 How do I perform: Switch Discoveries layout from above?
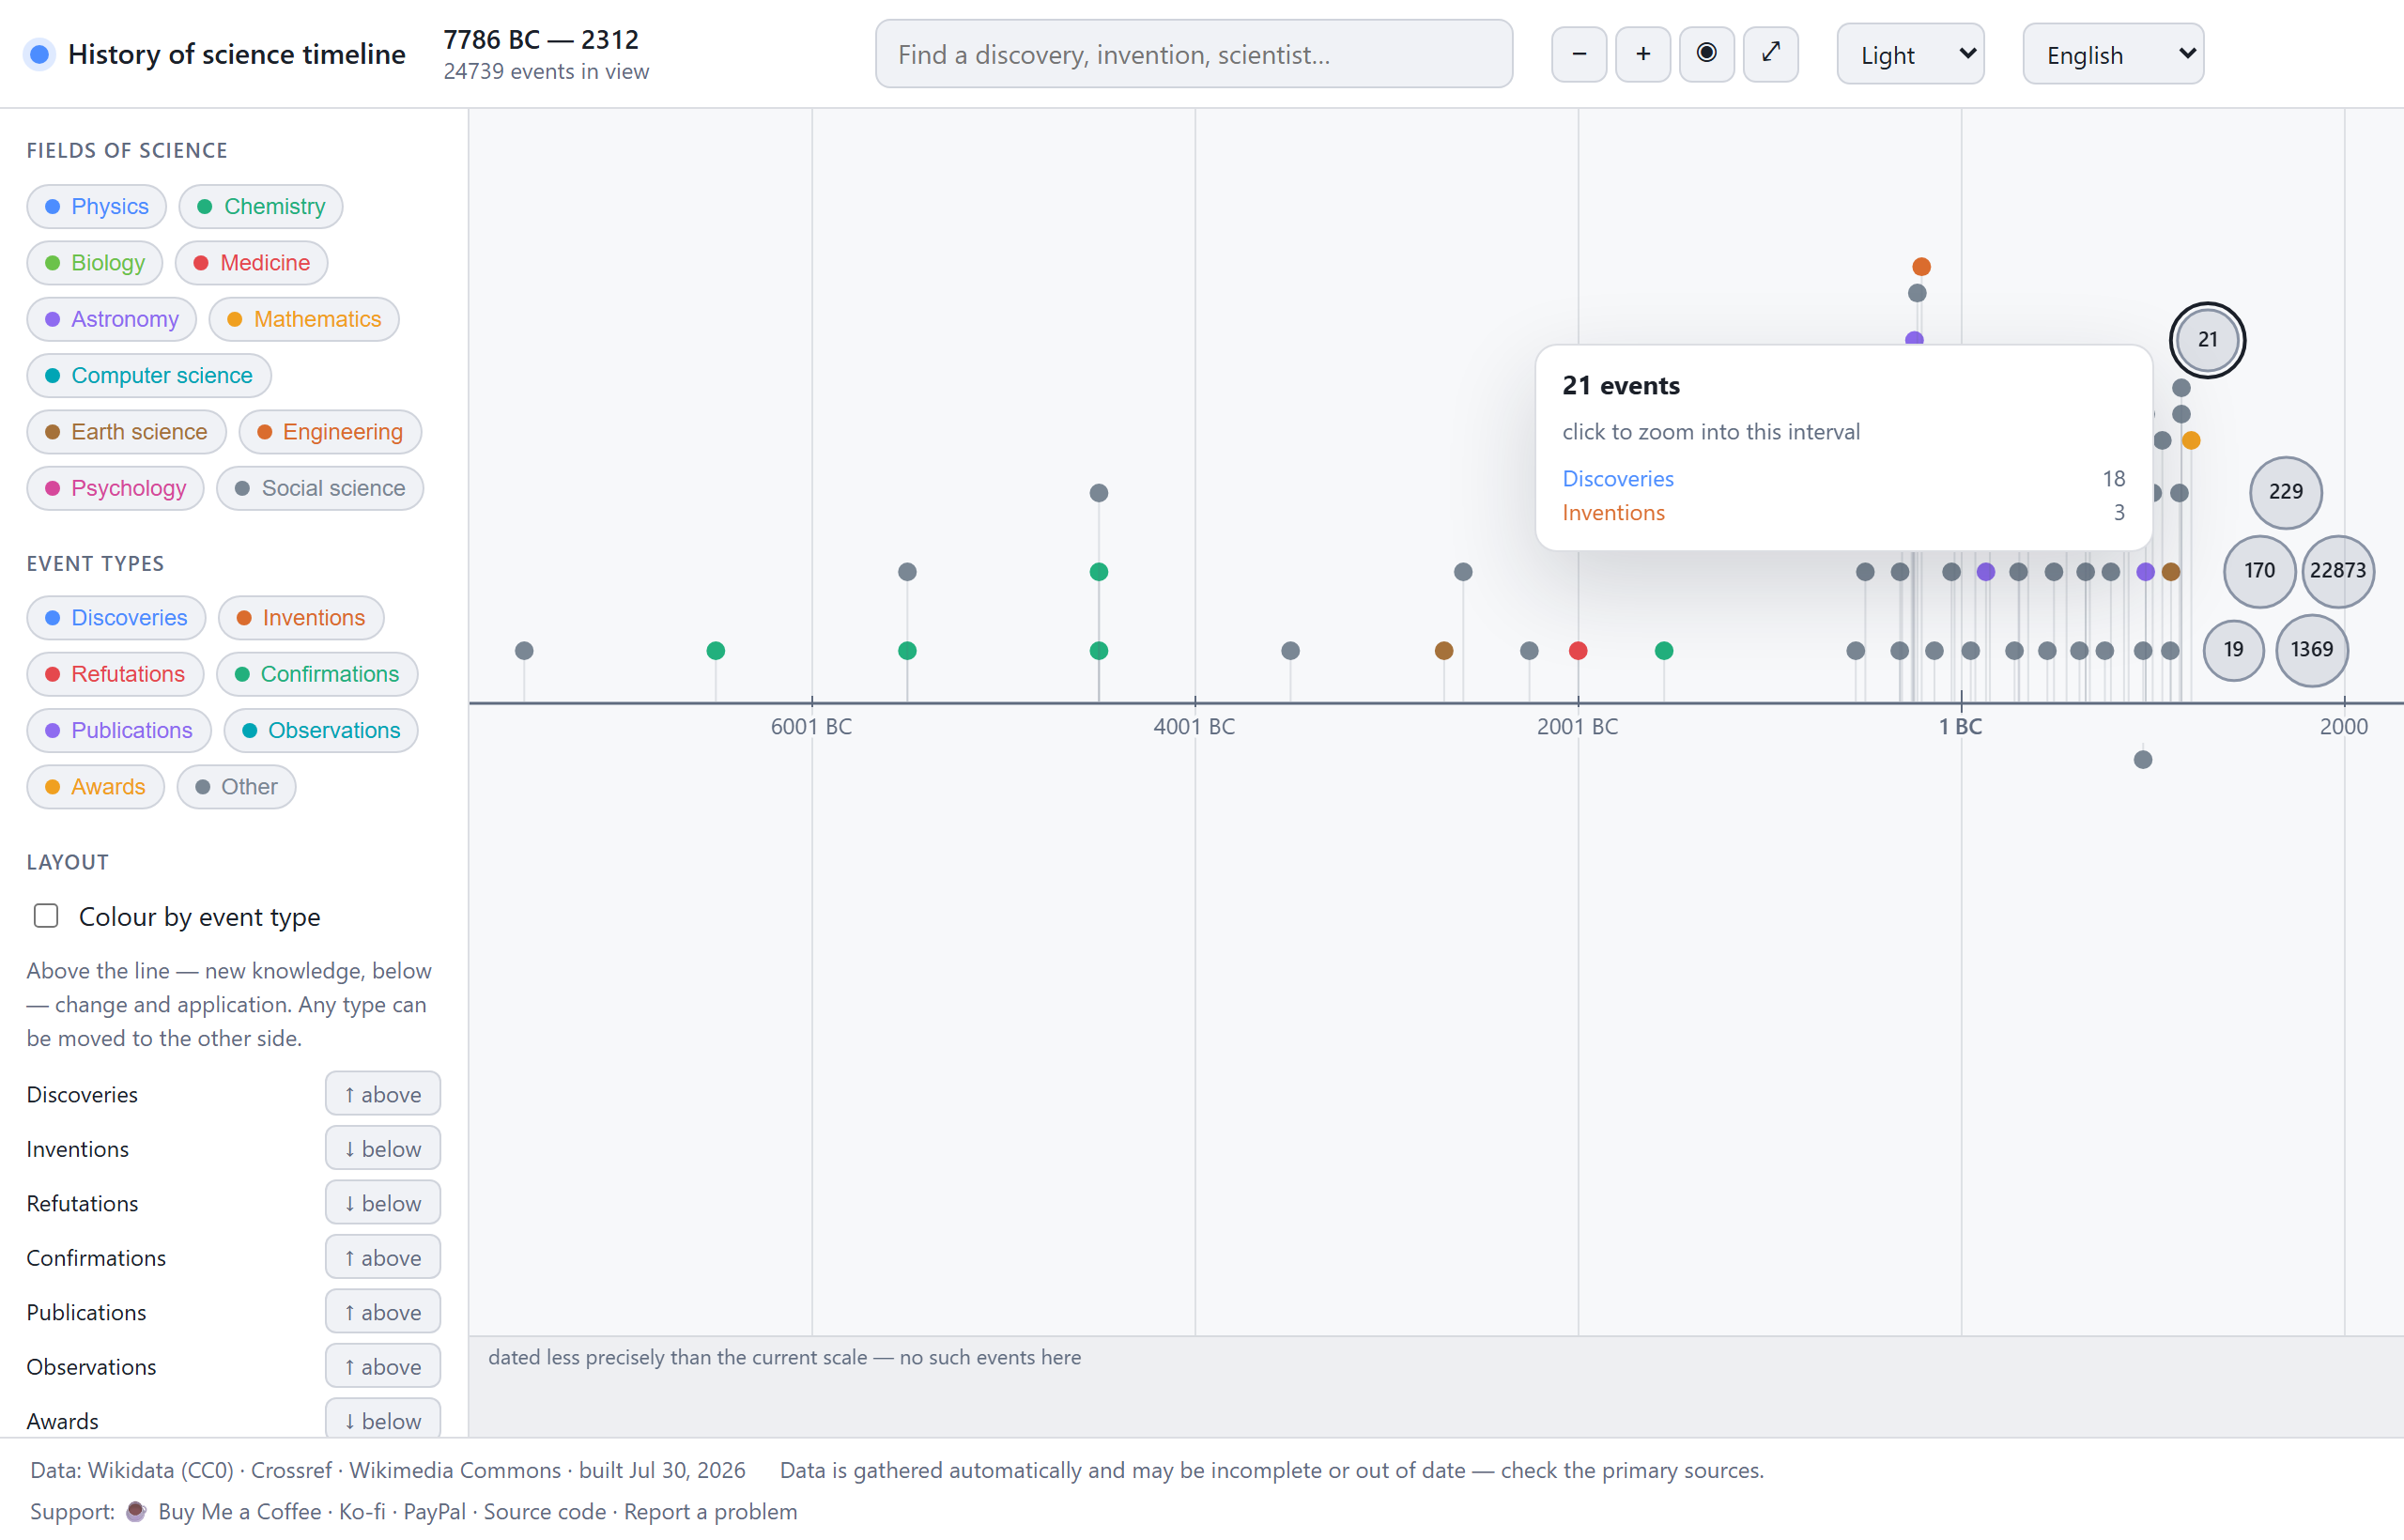383,1094
